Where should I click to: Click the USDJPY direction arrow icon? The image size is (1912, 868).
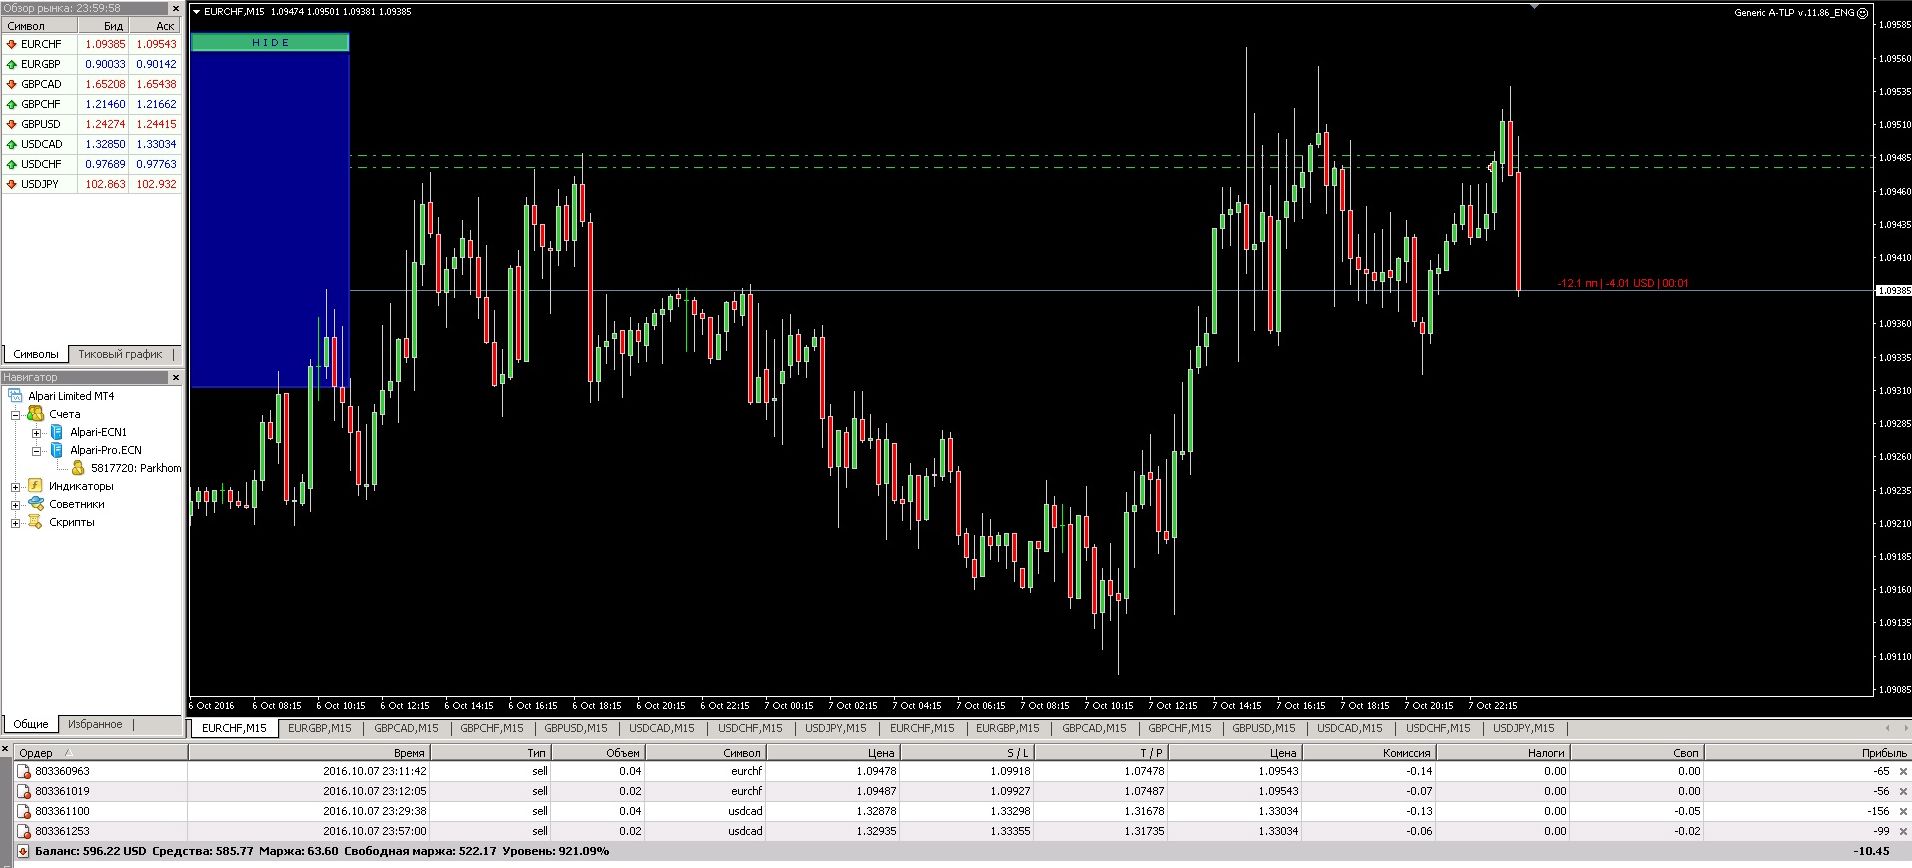tap(11, 184)
